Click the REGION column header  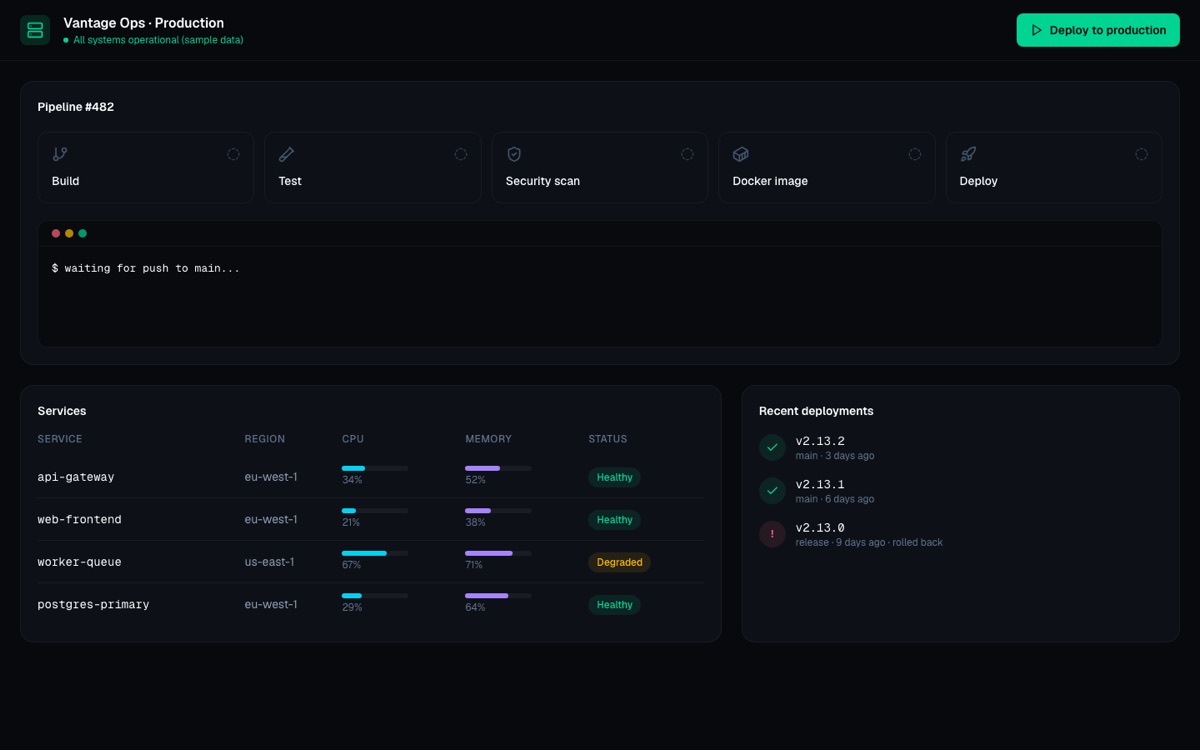[x=265, y=439]
